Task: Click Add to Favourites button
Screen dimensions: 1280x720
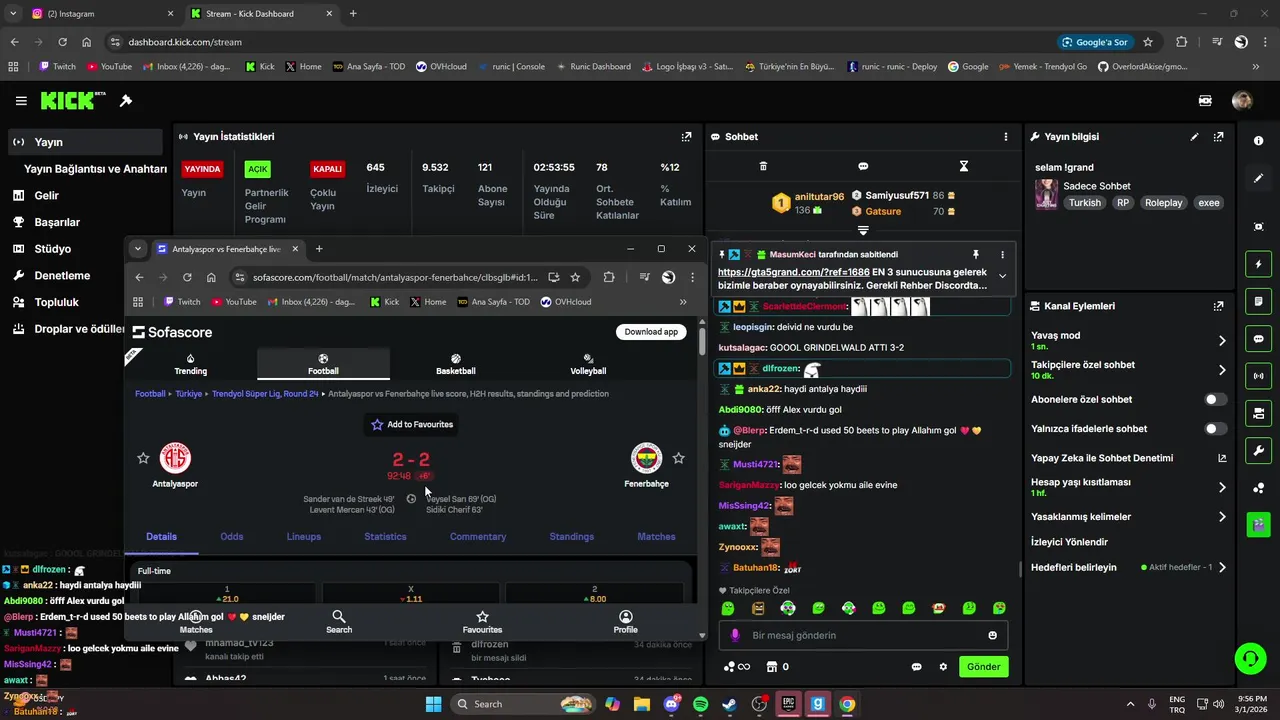Action: (x=411, y=425)
